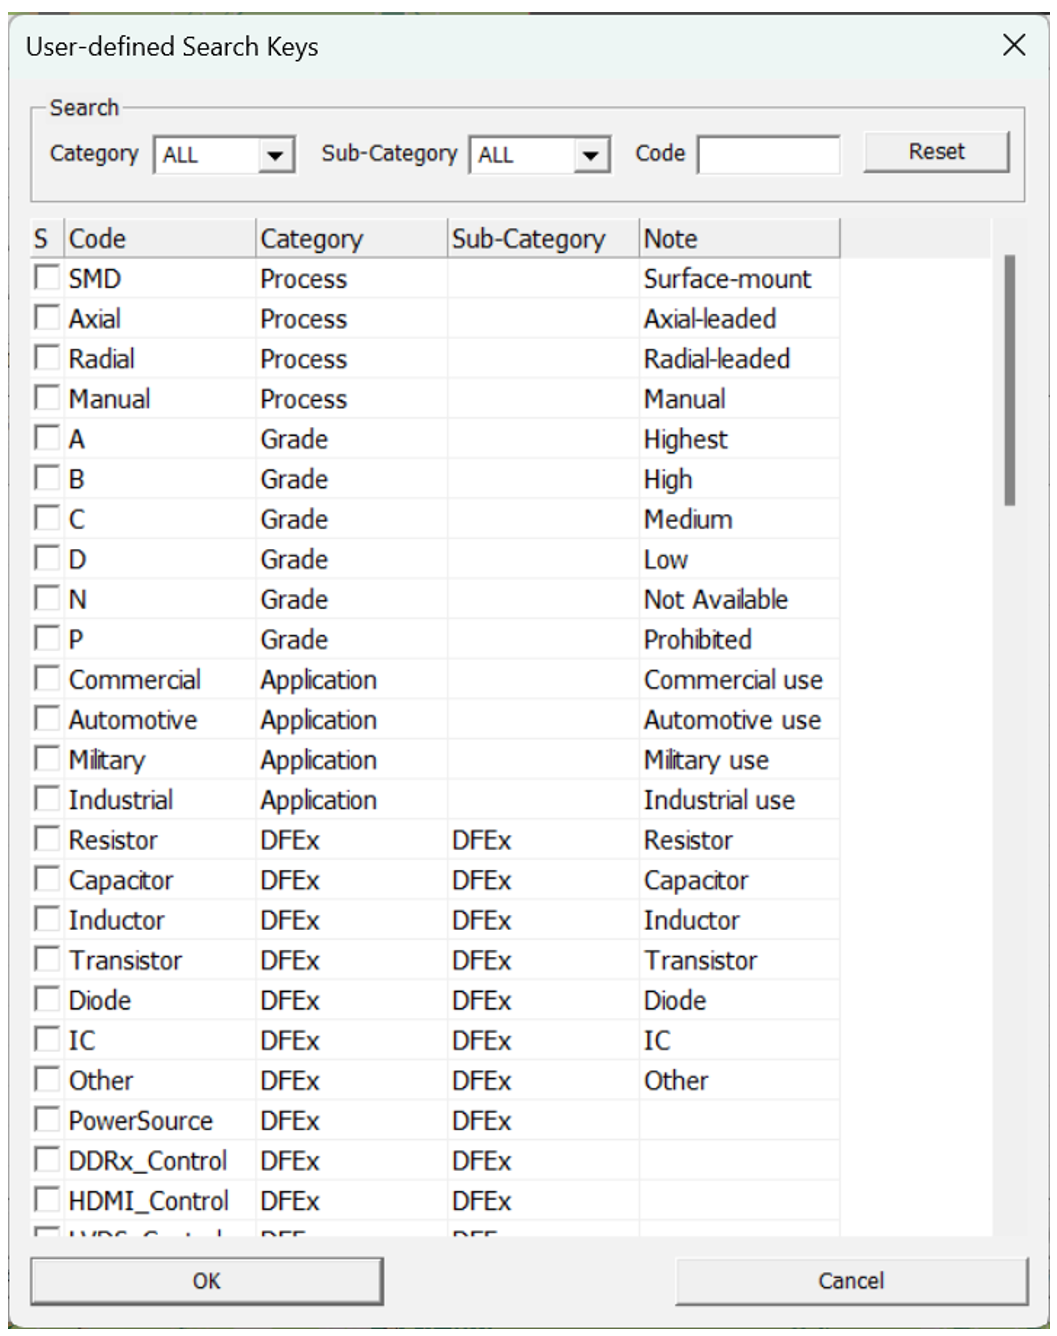
Task: Toggle the HDMI_Control checkbox
Action: 47,1199
